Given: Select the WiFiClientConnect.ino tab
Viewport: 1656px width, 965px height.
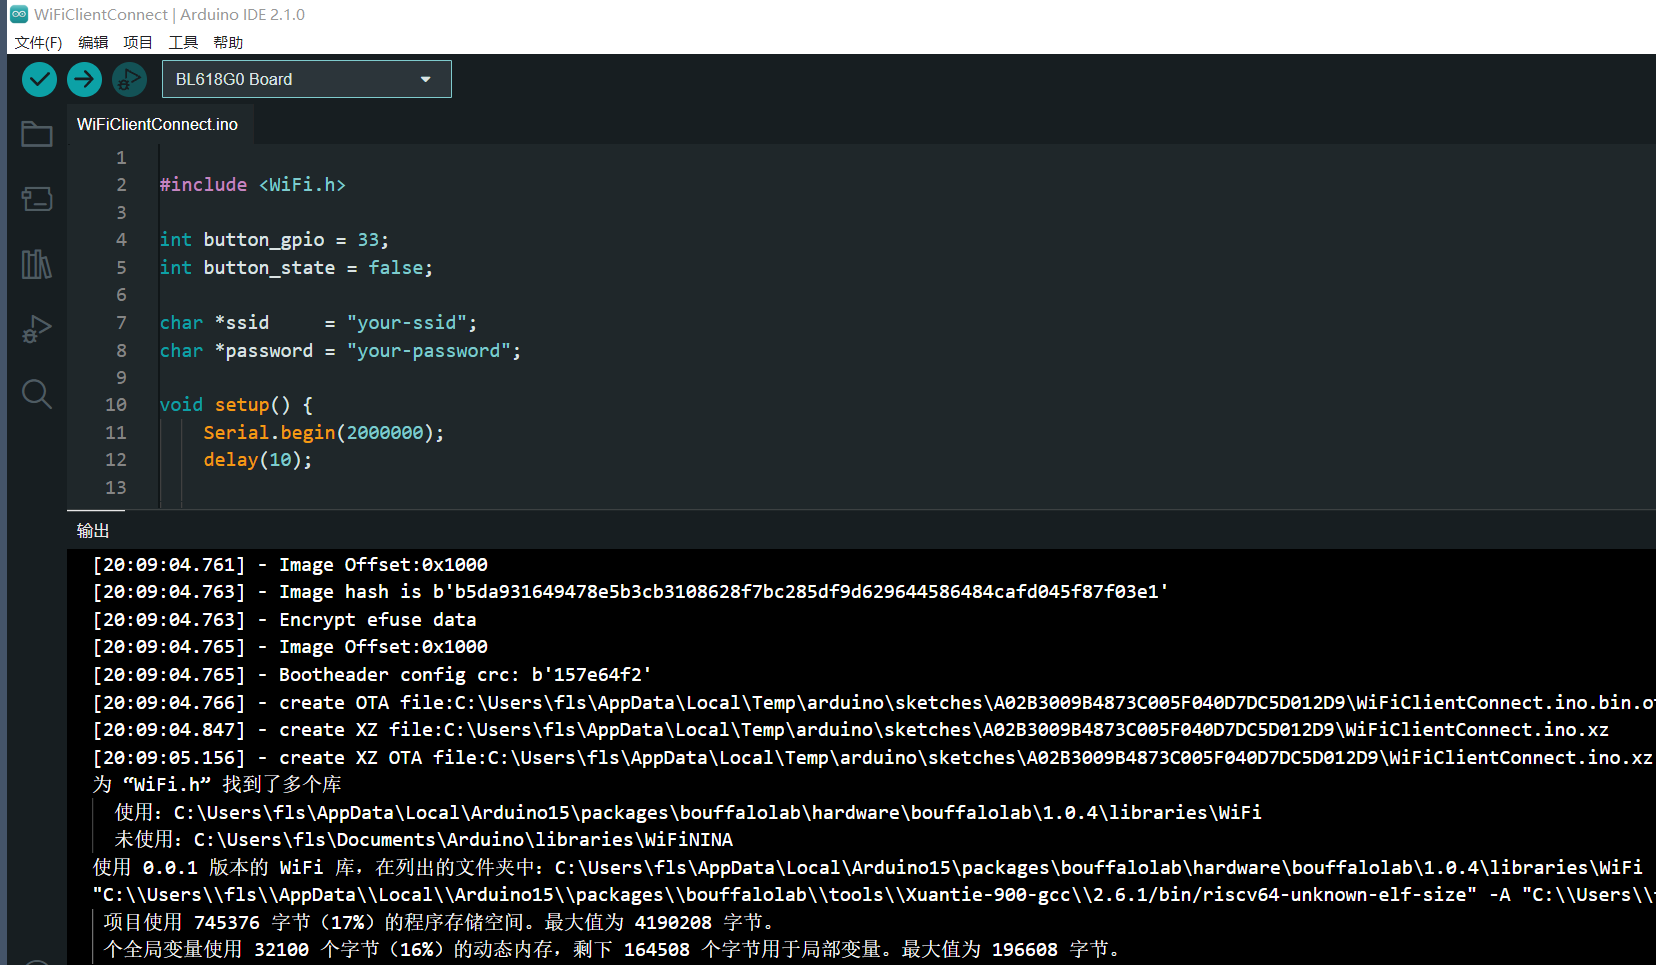Looking at the screenshot, I should pos(158,124).
